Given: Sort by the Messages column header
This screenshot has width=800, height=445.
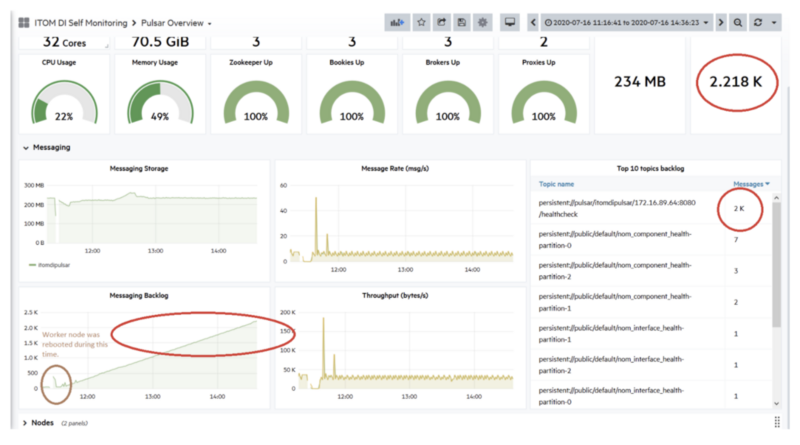Looking at the screenshot, I should click(751, 184).
